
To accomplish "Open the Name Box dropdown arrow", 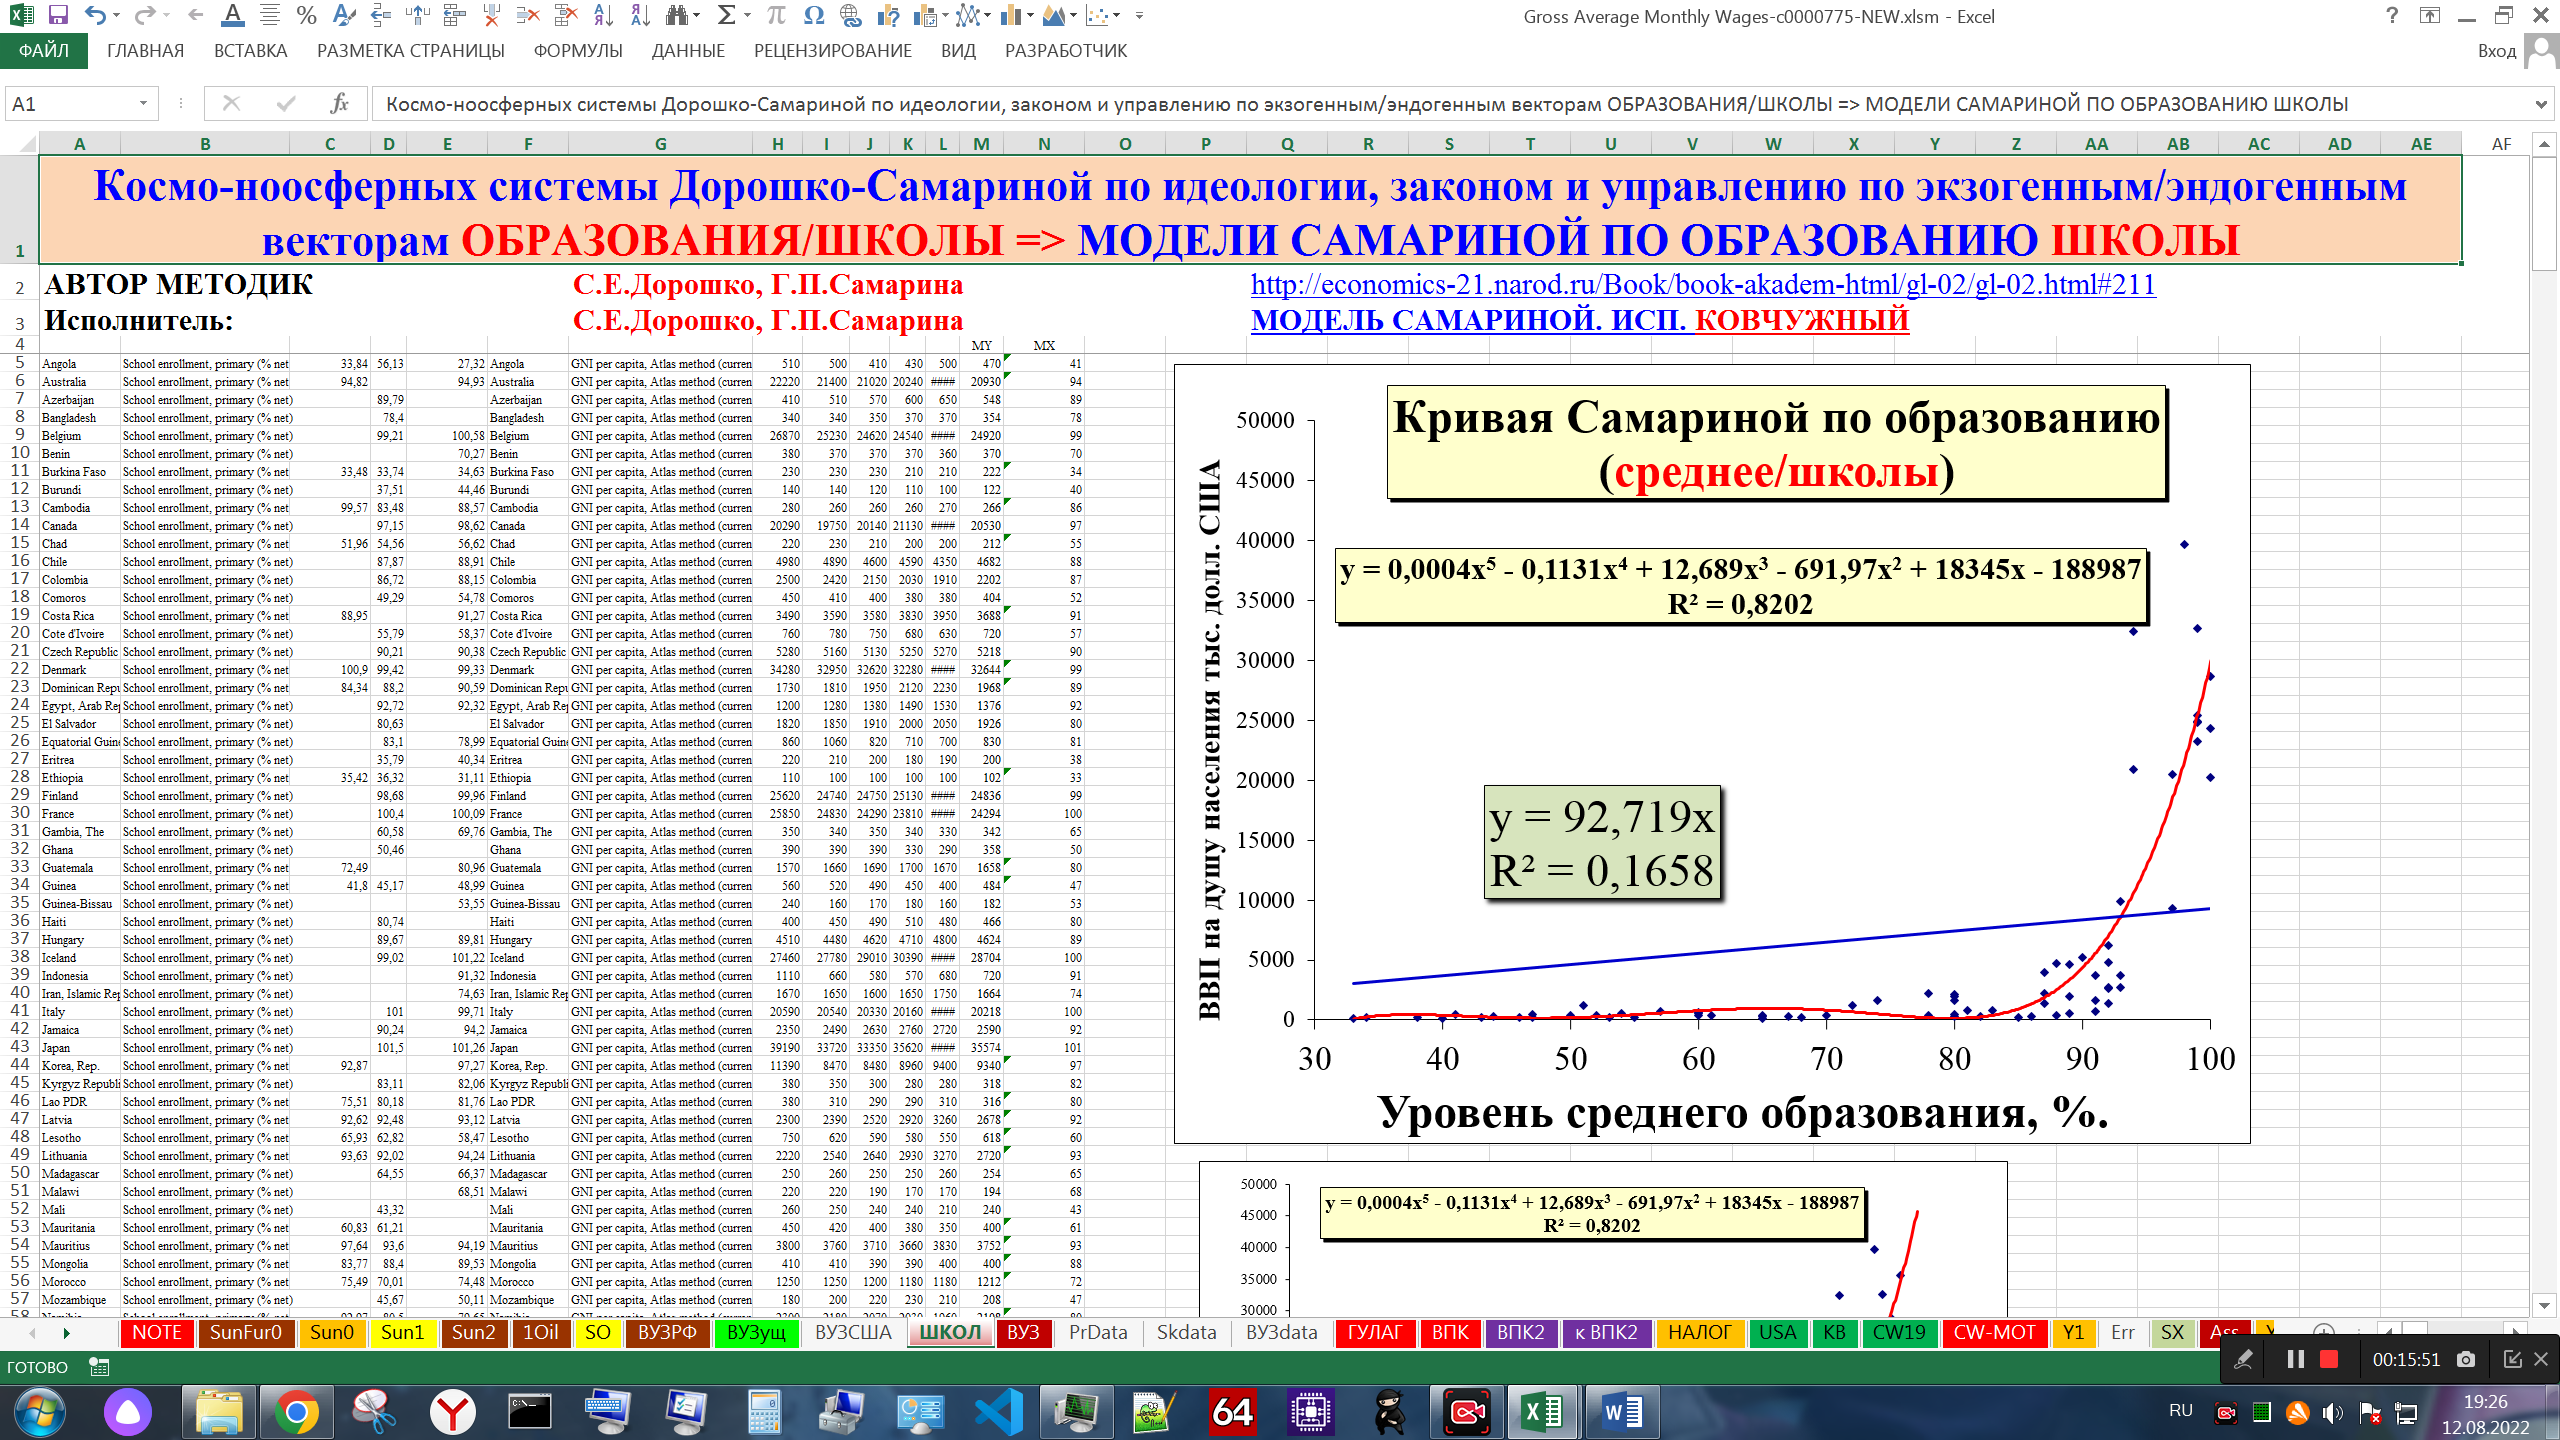I will click(x=143, y=103).
